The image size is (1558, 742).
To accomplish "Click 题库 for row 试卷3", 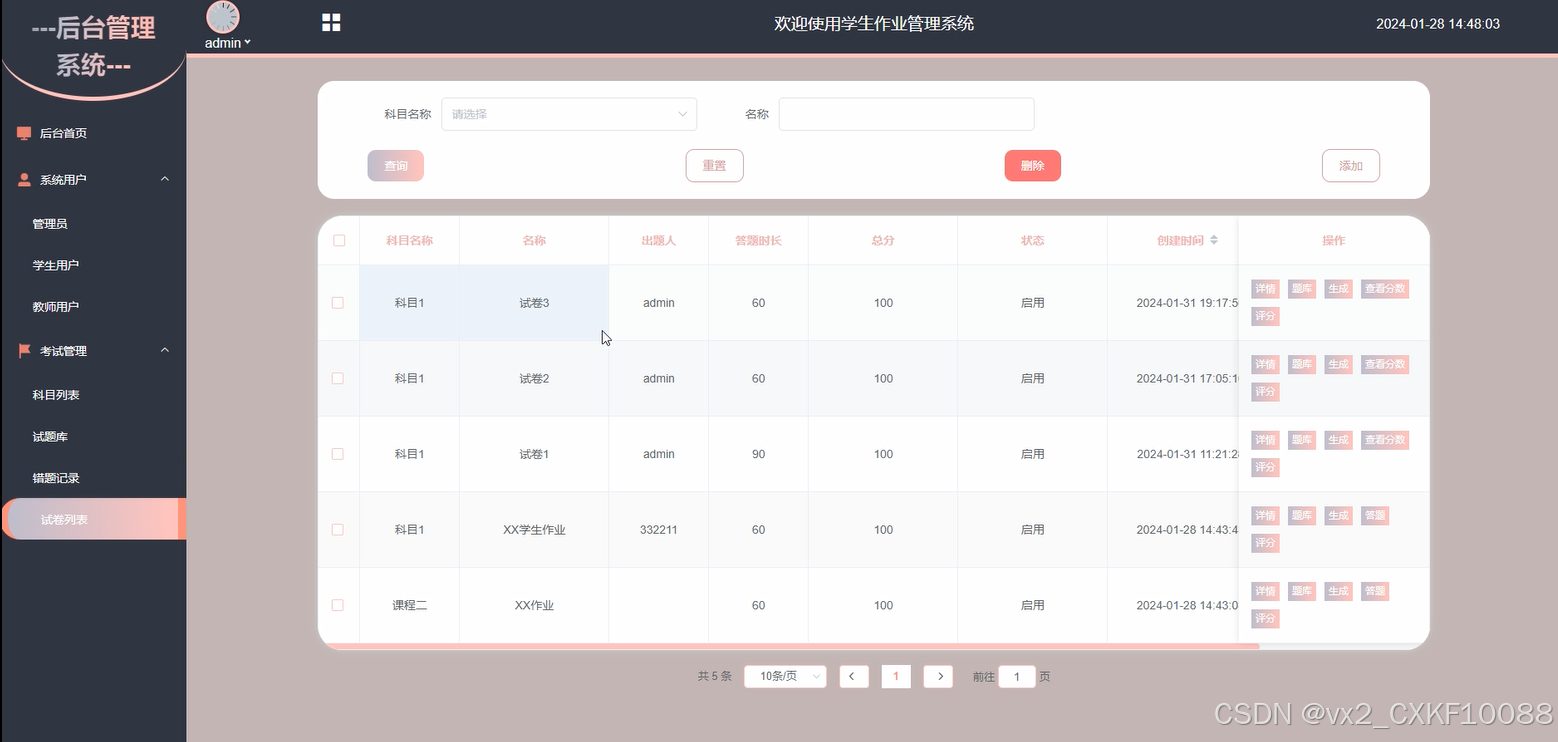I will click(x=1301, y=289).
